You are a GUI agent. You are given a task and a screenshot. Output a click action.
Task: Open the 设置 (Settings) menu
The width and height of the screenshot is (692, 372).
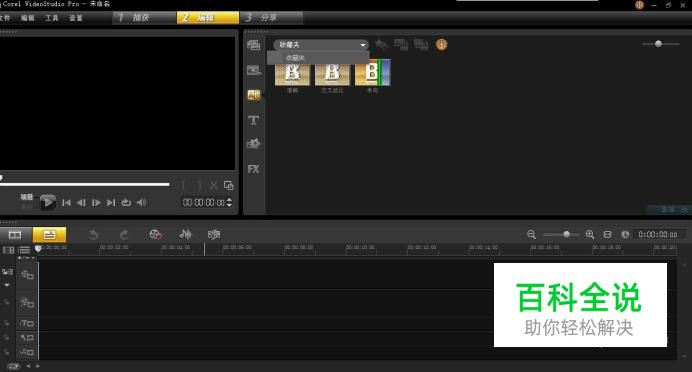click(75, 18)
